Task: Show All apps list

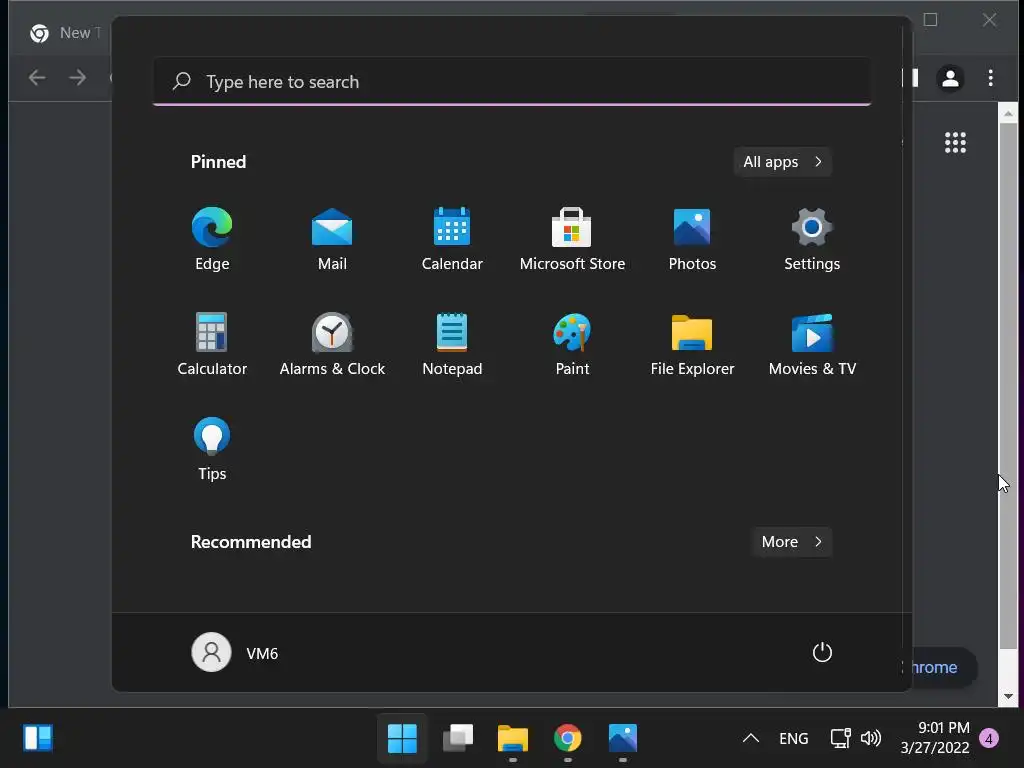Action: coord(782,162)
